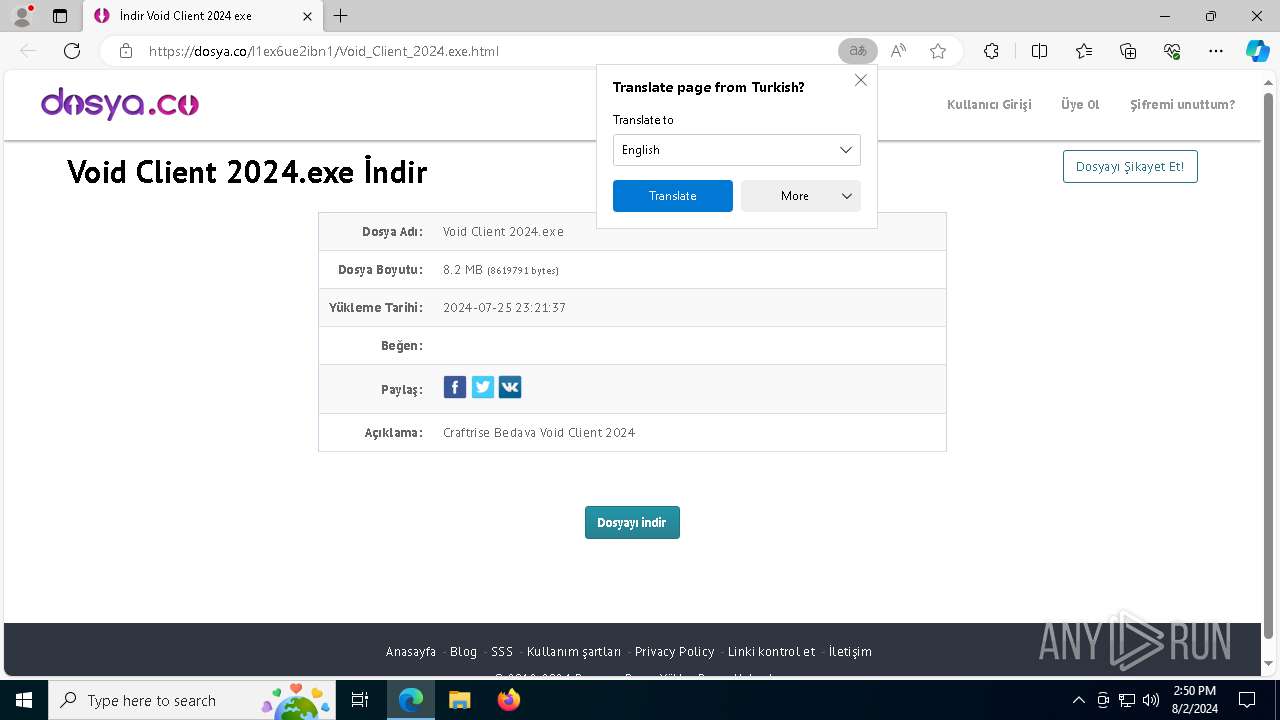Open the translate options icon in address bar
1280x720 pixels.
[x=857, y=51]
